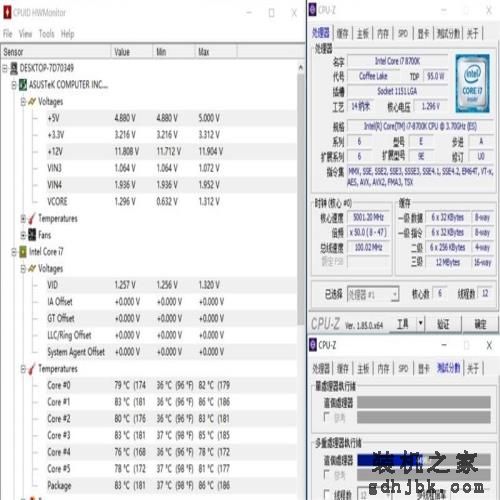Click the HWMonitor vertical scrollbar thumb
This screenshot has width=500, height=500.
[x=300, y=198]
